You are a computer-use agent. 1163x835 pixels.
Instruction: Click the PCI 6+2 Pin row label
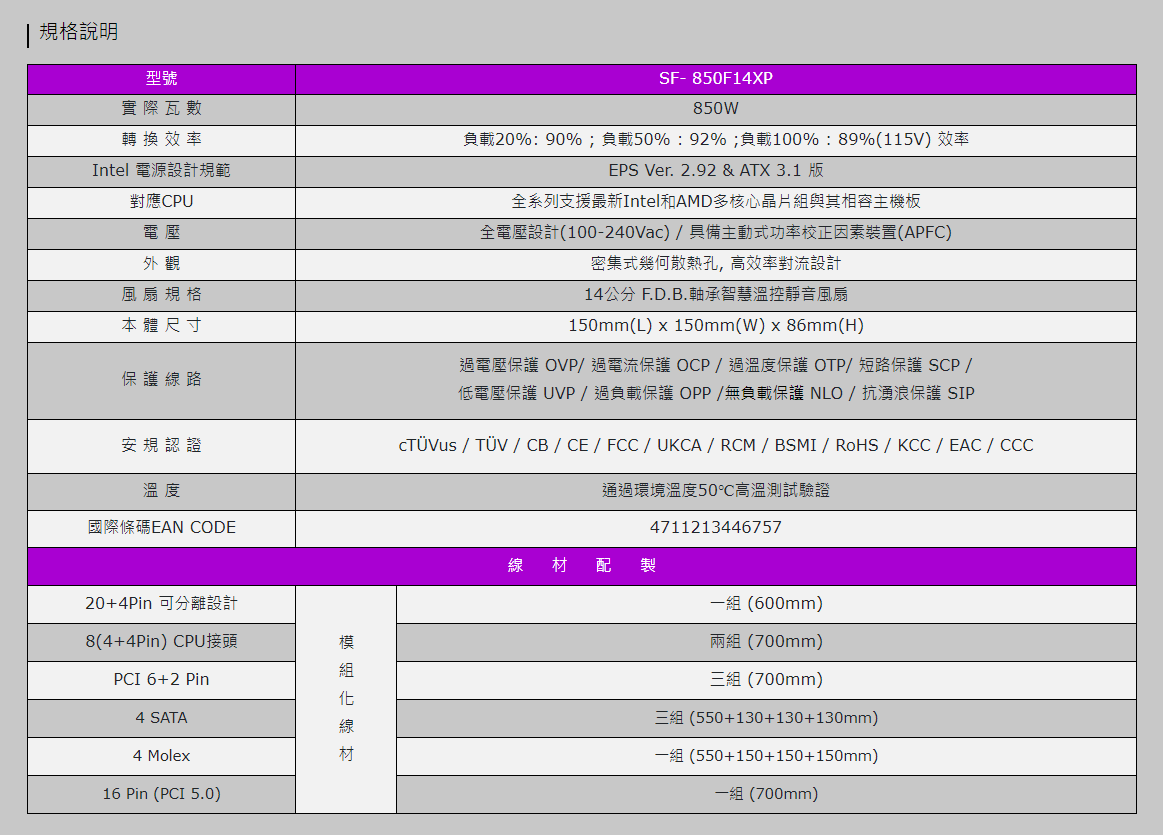point(161,680)
